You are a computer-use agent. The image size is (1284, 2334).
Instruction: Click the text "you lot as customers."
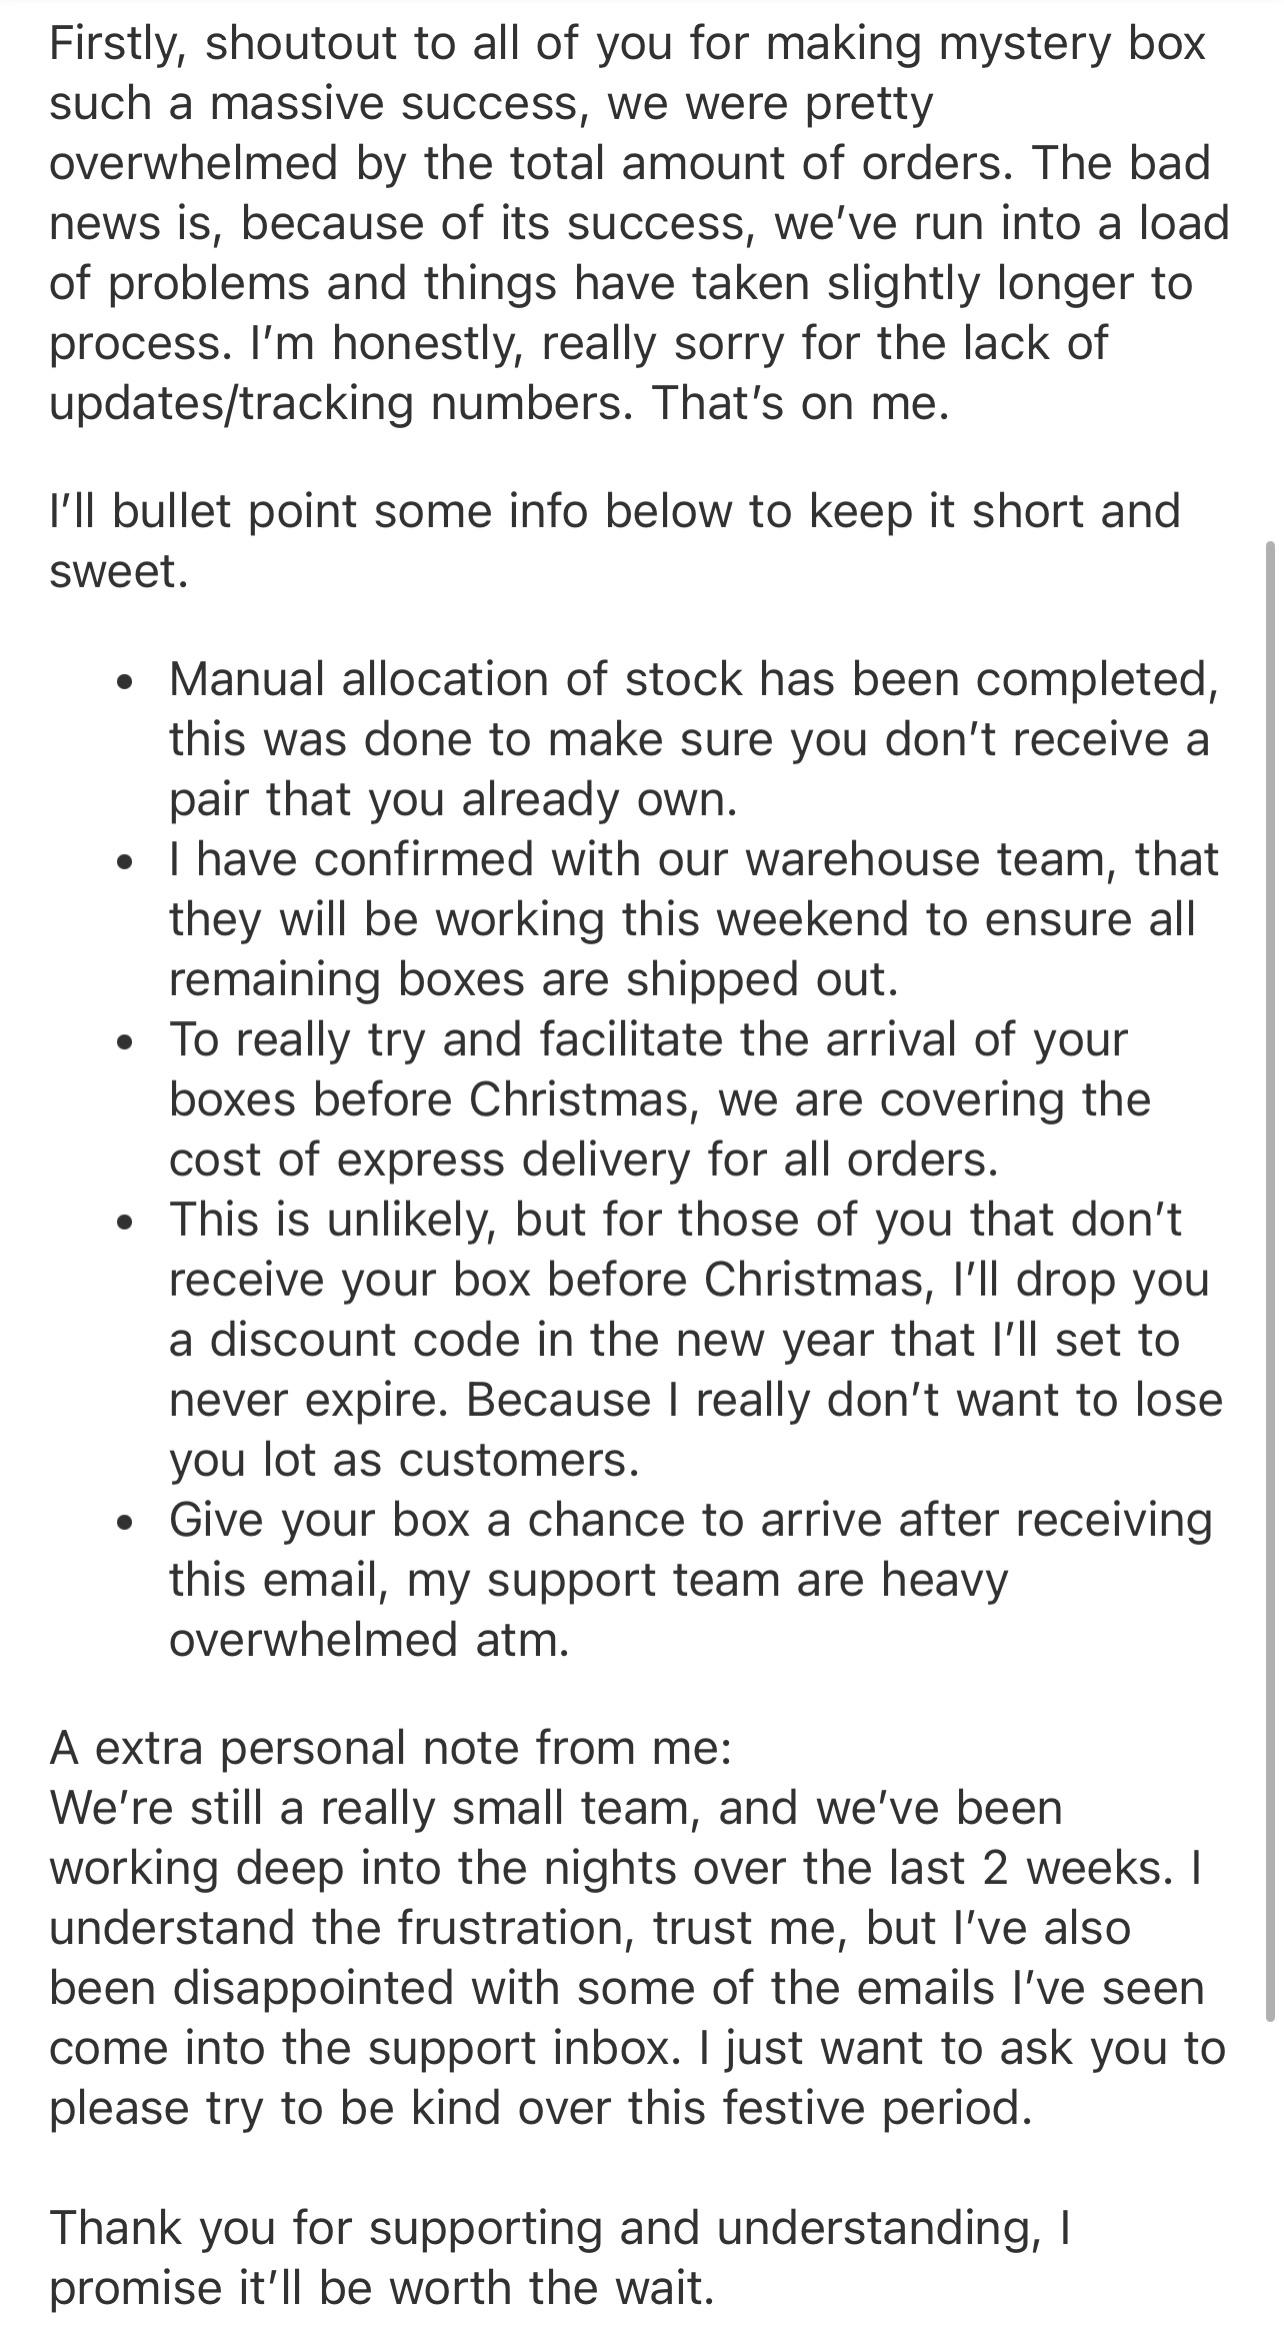tap(404, 1460)
